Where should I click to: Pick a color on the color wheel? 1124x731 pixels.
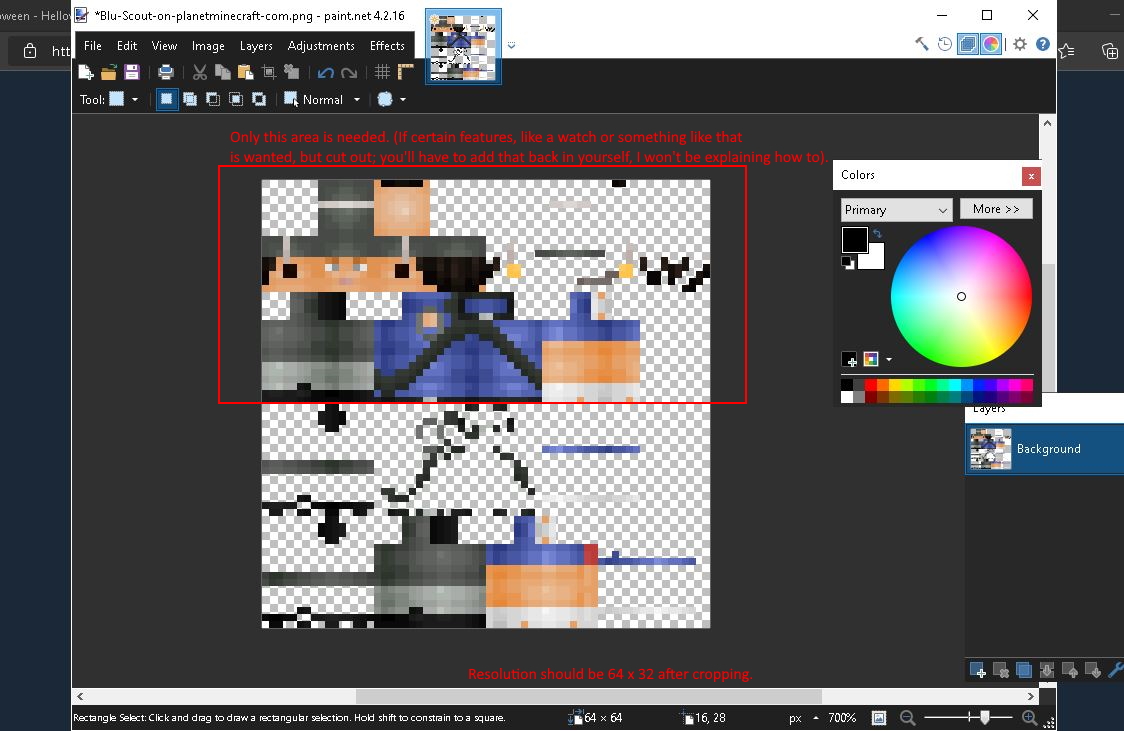[961, 297]
